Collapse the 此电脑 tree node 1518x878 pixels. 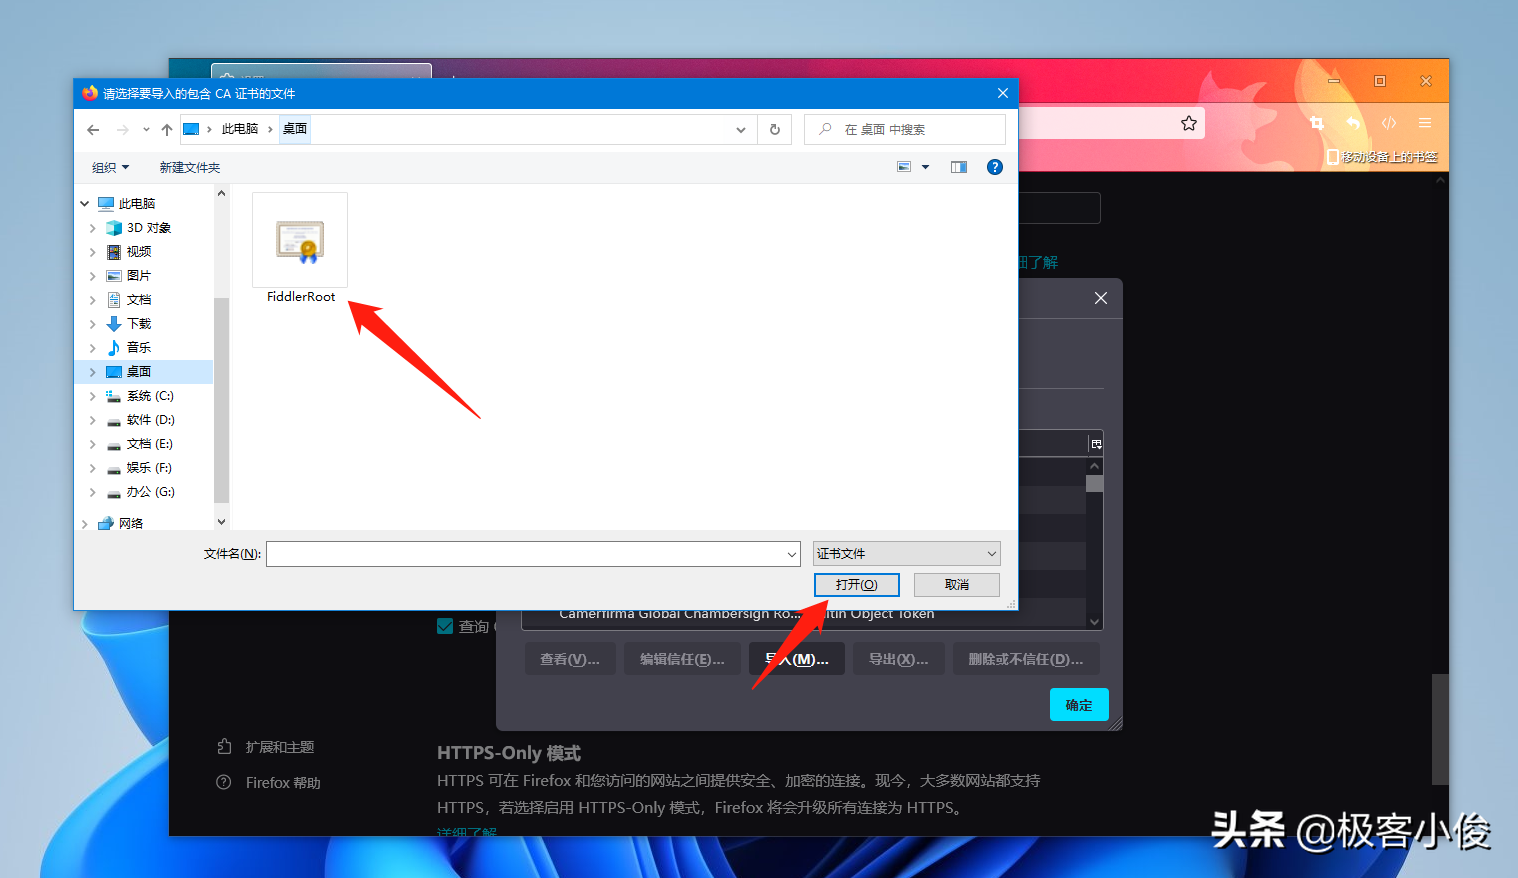(85, 204)
